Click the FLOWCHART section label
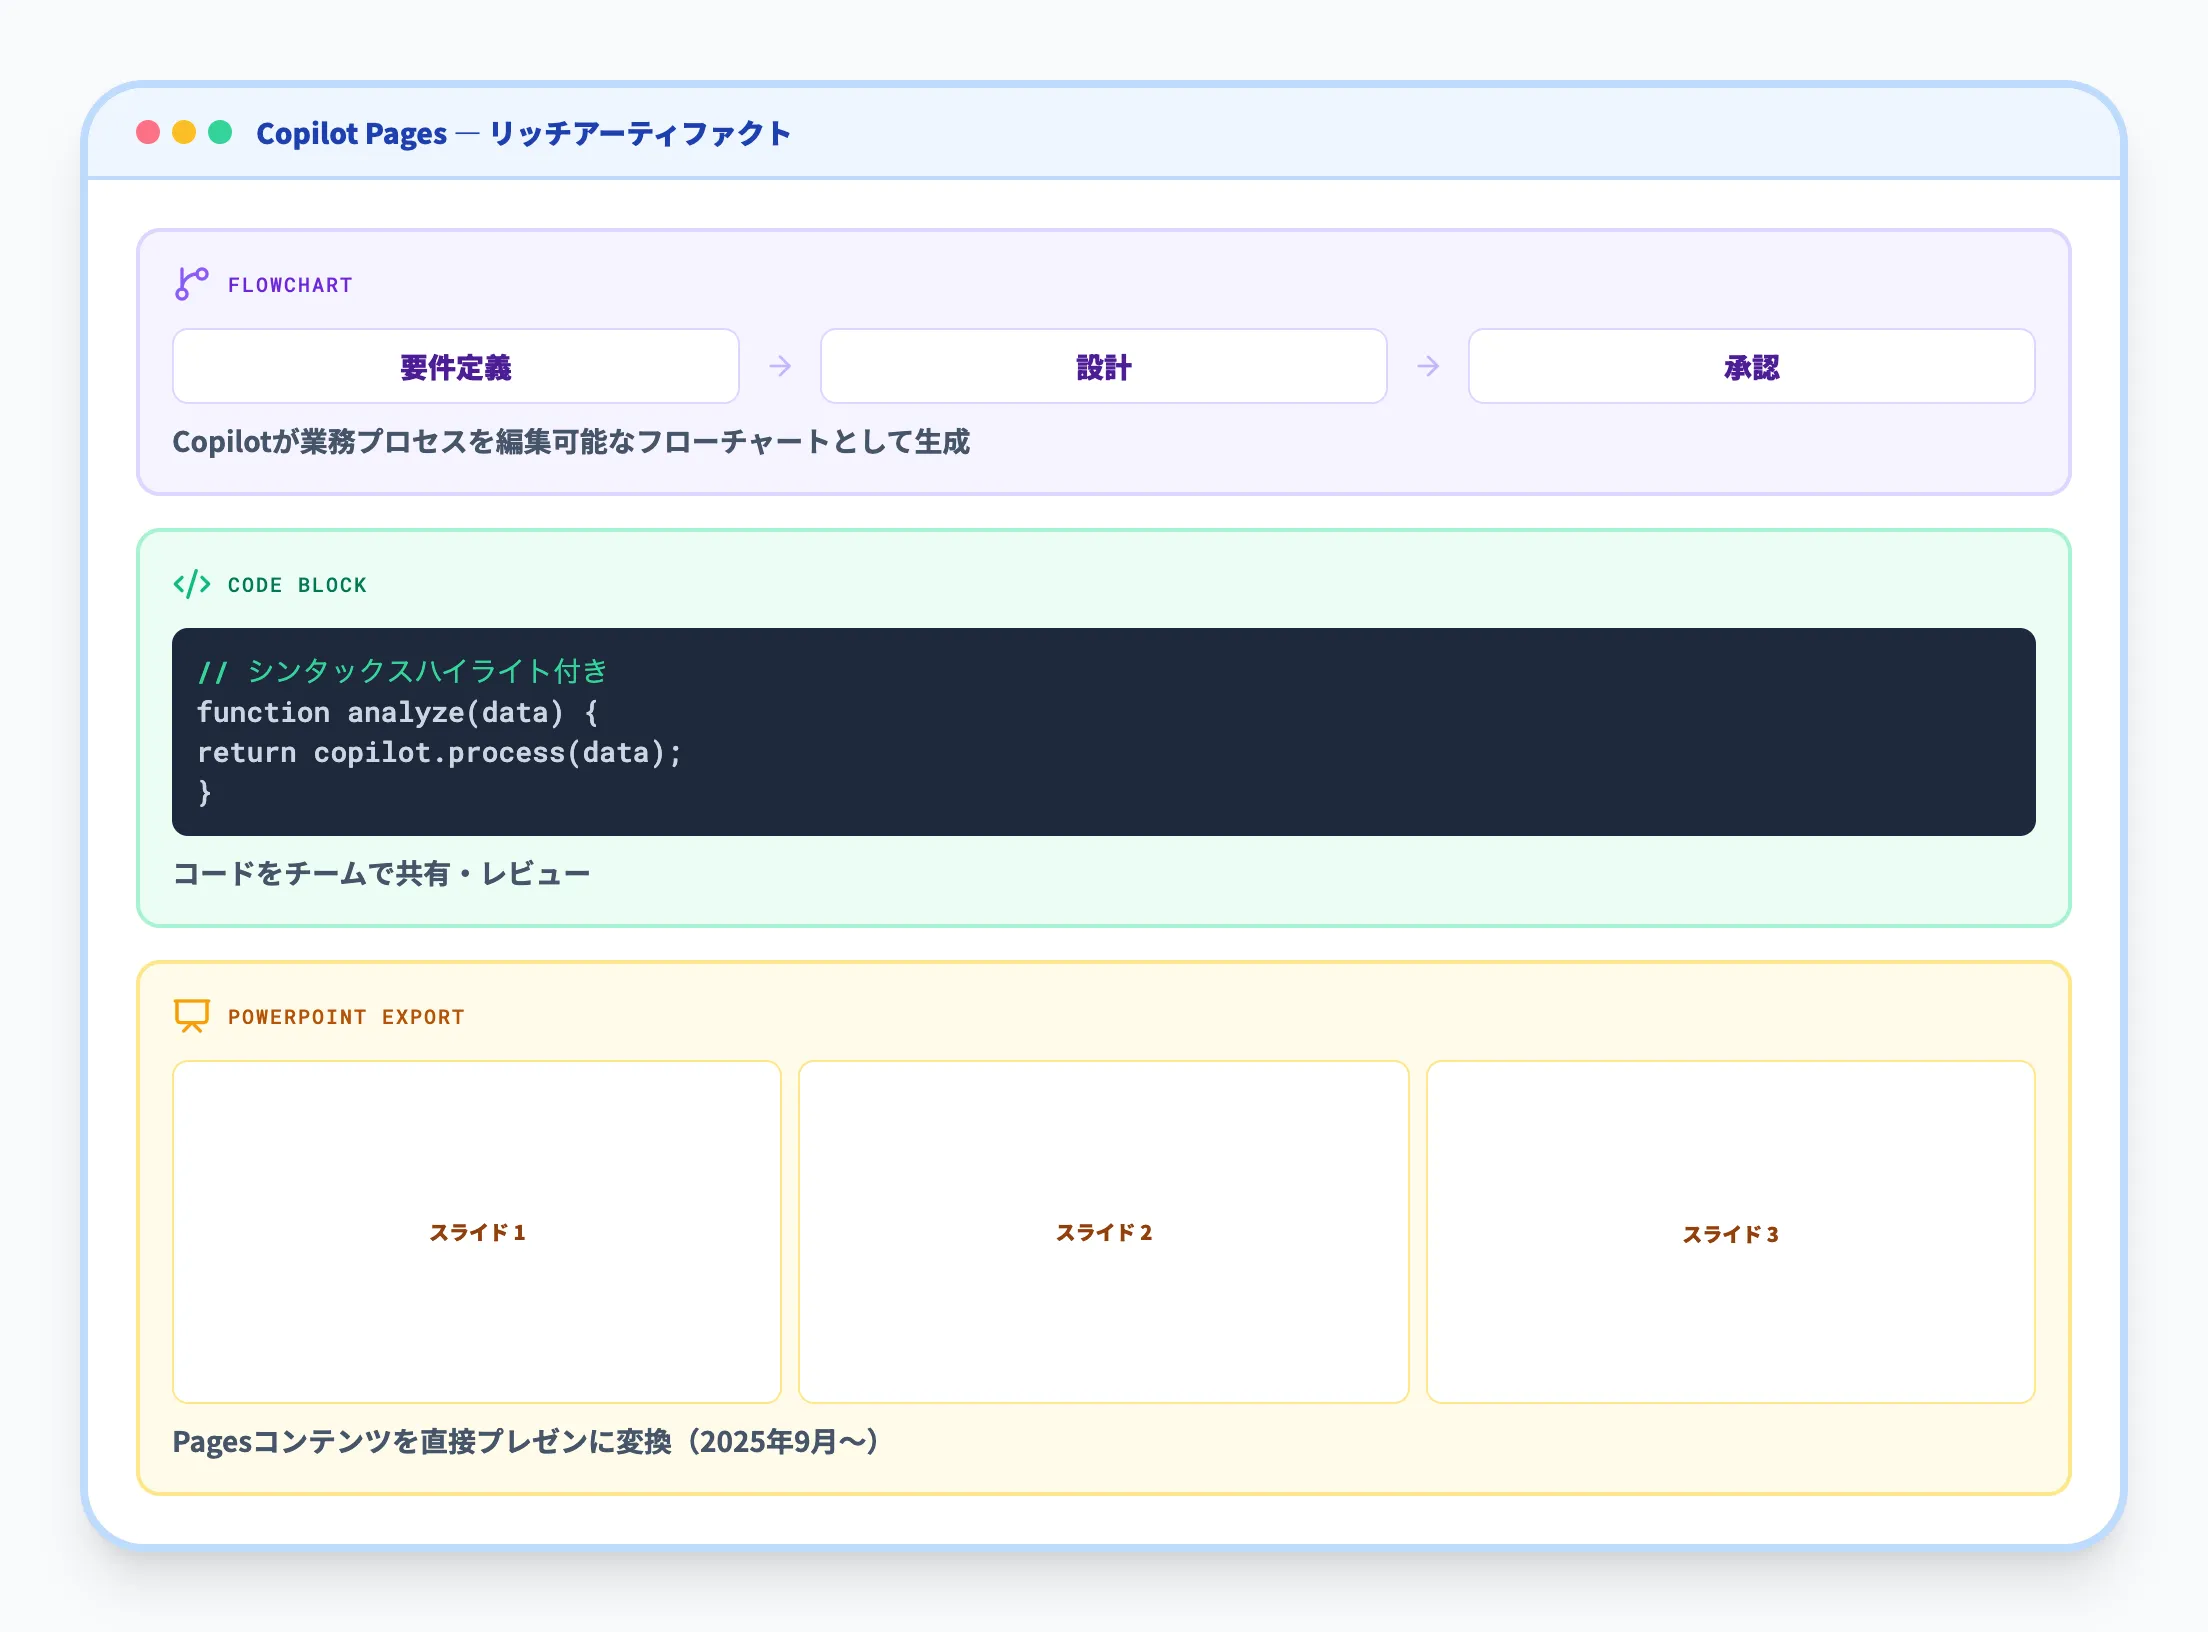 click(290, 285)
